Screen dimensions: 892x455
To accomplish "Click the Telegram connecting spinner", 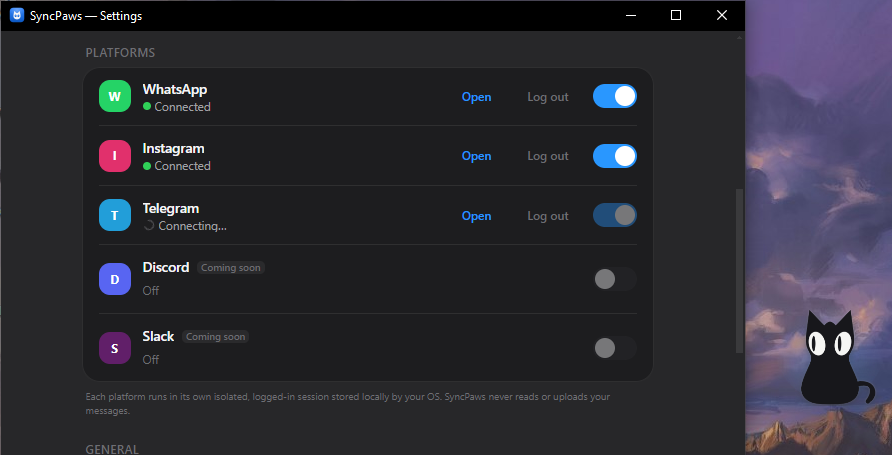I will pyautogui.click(x=148, y=225).
